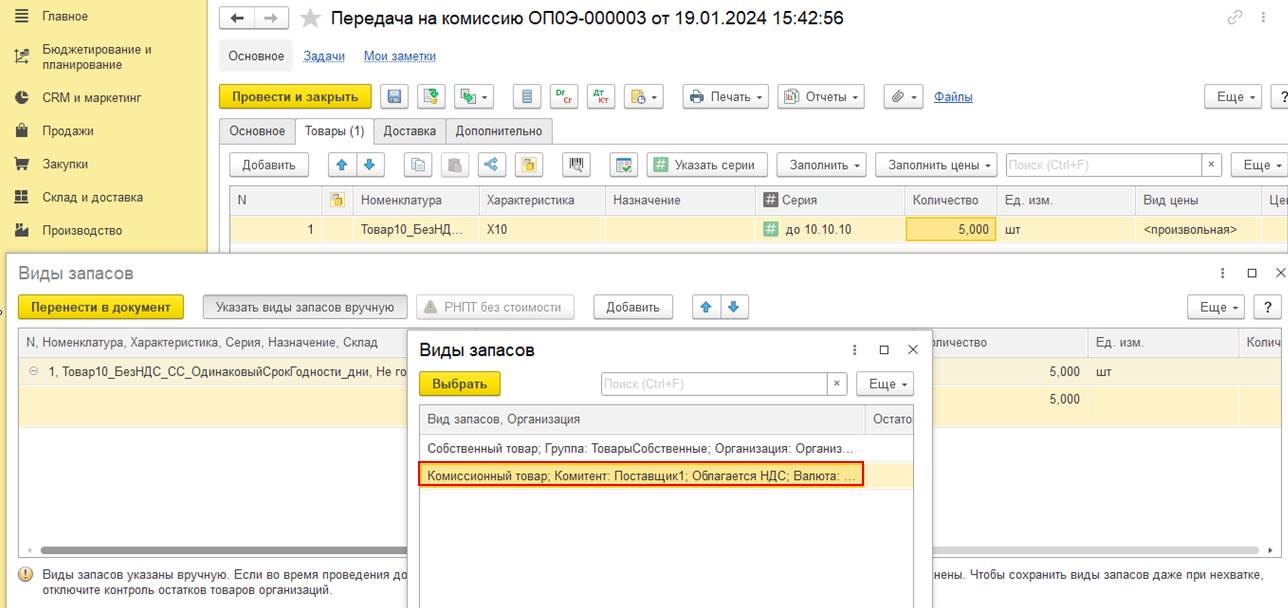Open the Печать dropdown

pyautogui.click(x=726, y=97)
